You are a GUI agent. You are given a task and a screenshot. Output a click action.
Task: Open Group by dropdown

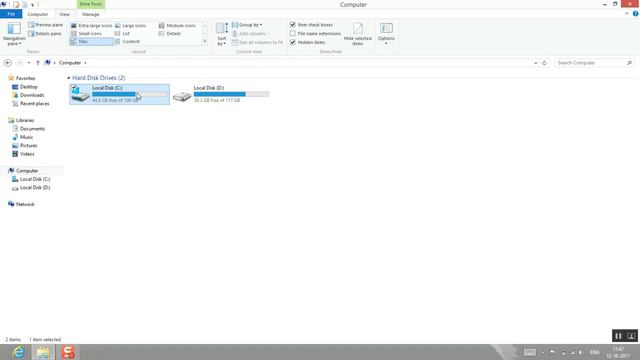point(247,25)
